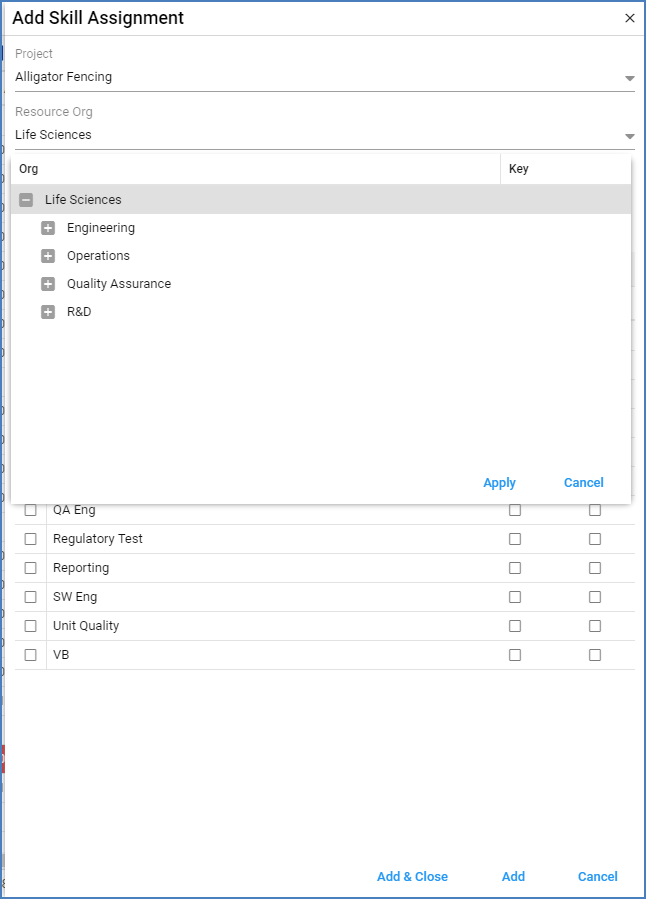Collapse the Life Sciences root node
The height and width of the screenshot is (899, 646).
click(26, 199)
